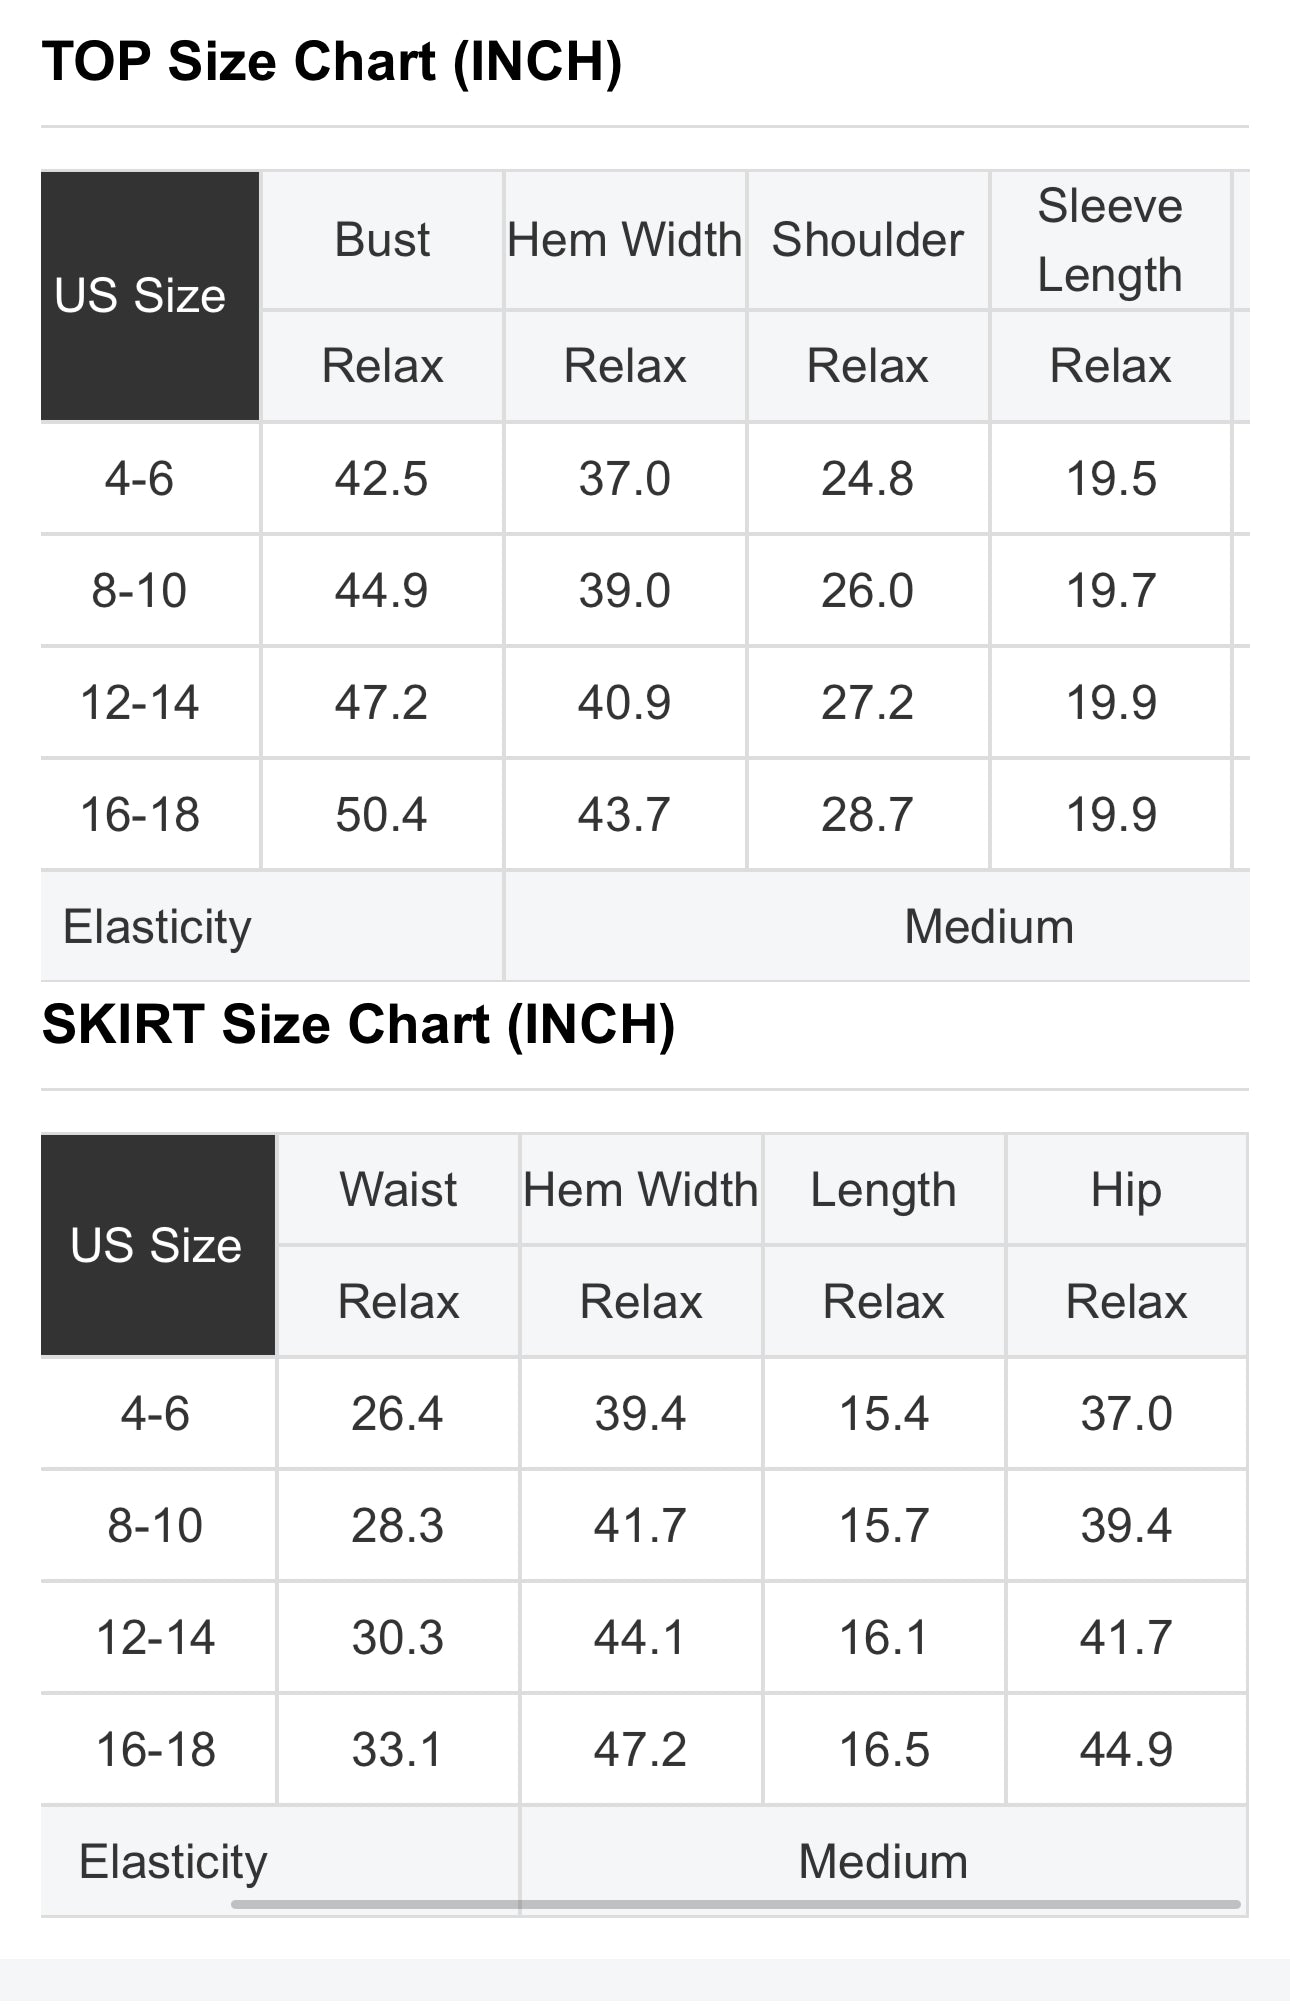Click the US Size header in top chart
The height and width of the screenshot is (2009, 1290).
click(x=140, y=296)
